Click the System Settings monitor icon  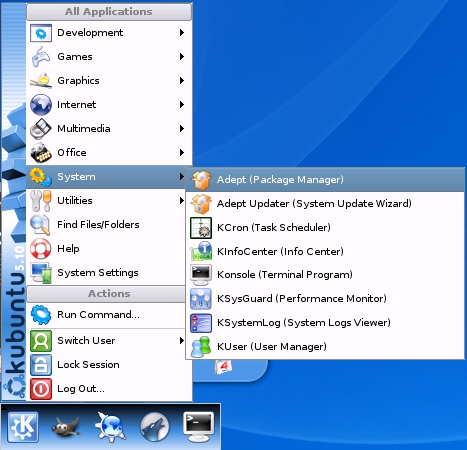tap(41, 273)
